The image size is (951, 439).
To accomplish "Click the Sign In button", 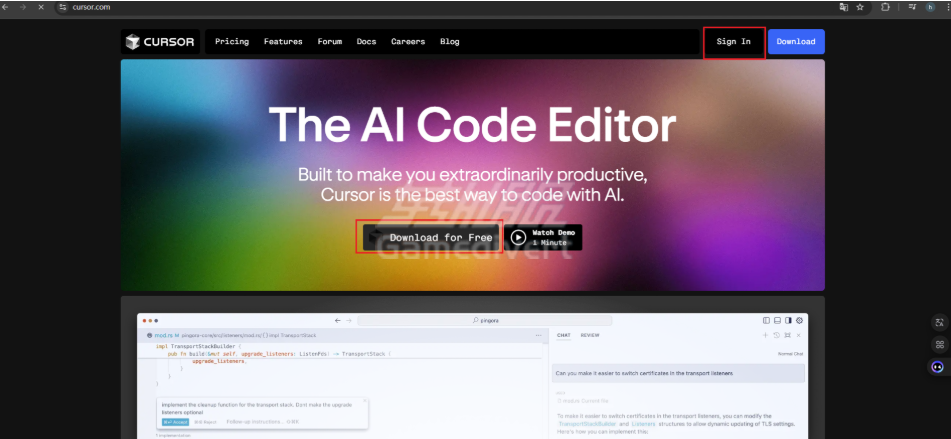I will (733, 42).
